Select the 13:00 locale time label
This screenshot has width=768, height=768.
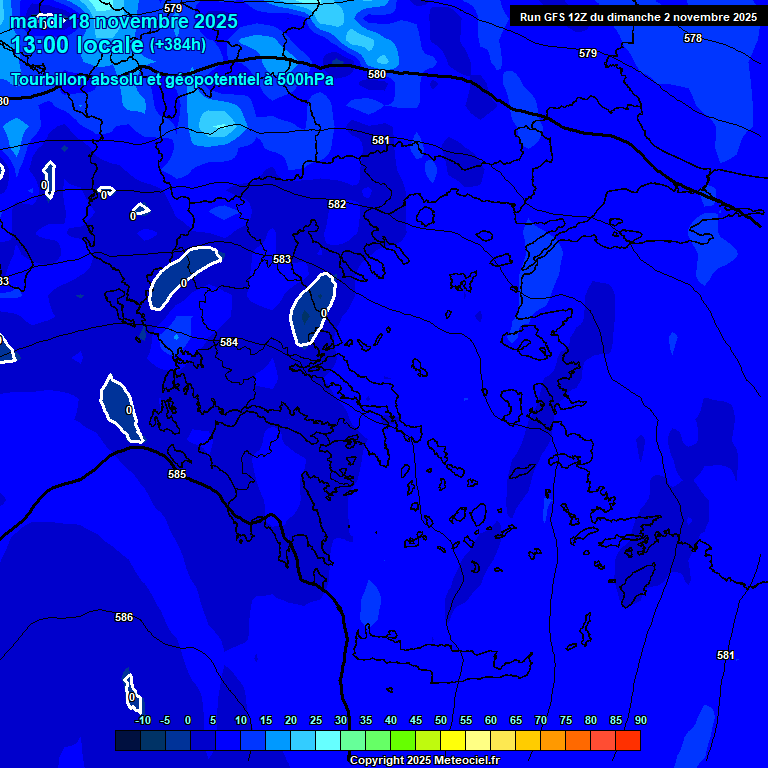tap(78, 46)
